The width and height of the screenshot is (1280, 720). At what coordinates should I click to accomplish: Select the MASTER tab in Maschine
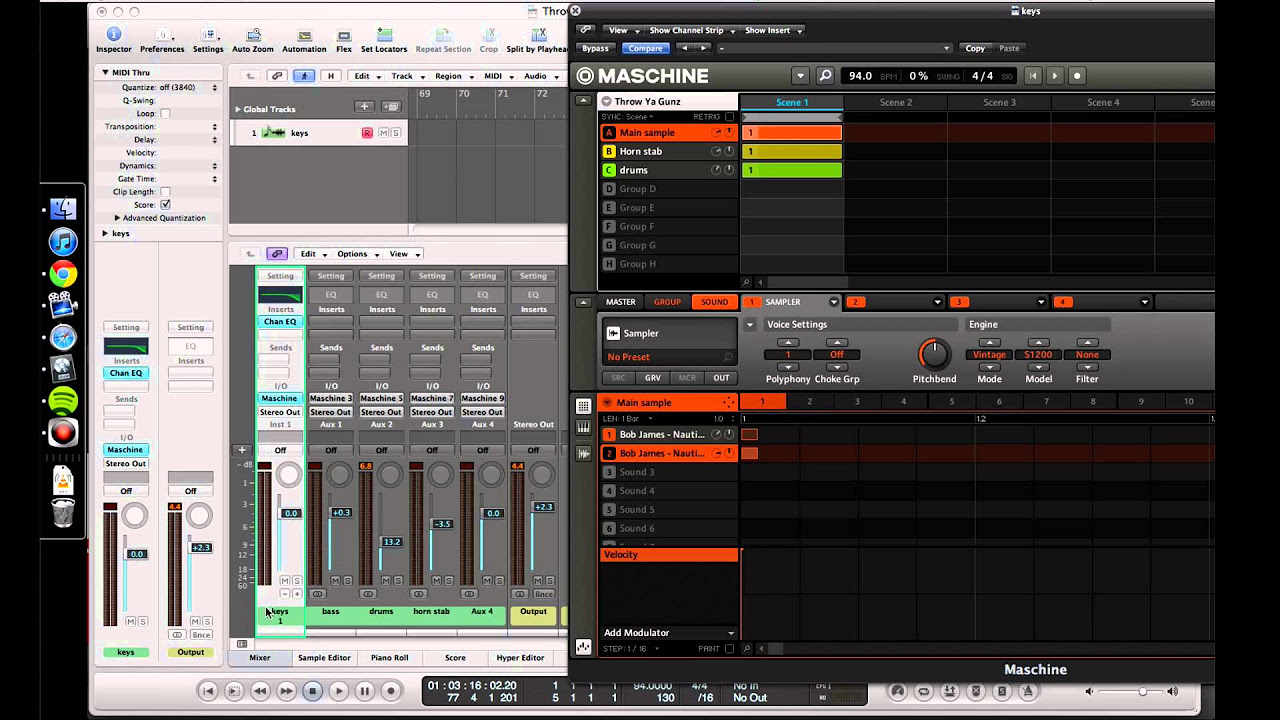[620, 302]
